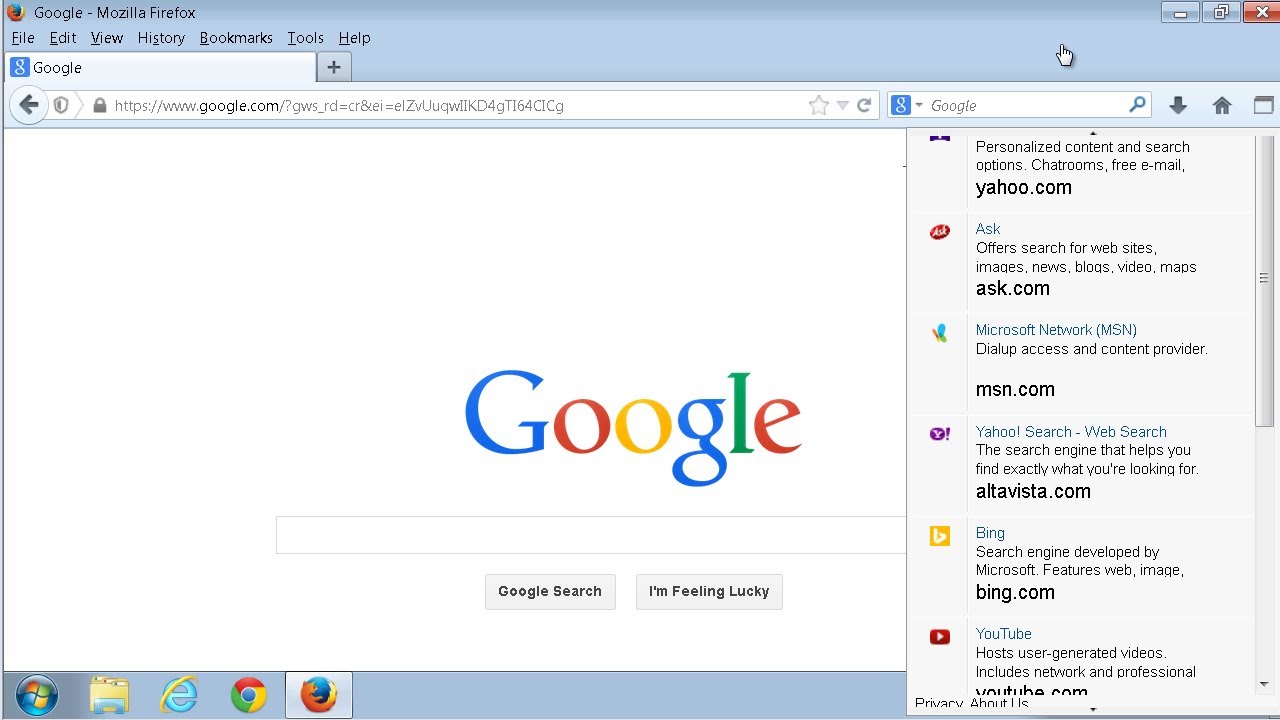Go to the Home page icon
Viewport: 1280px width, 720px height.
(1222, 105)
